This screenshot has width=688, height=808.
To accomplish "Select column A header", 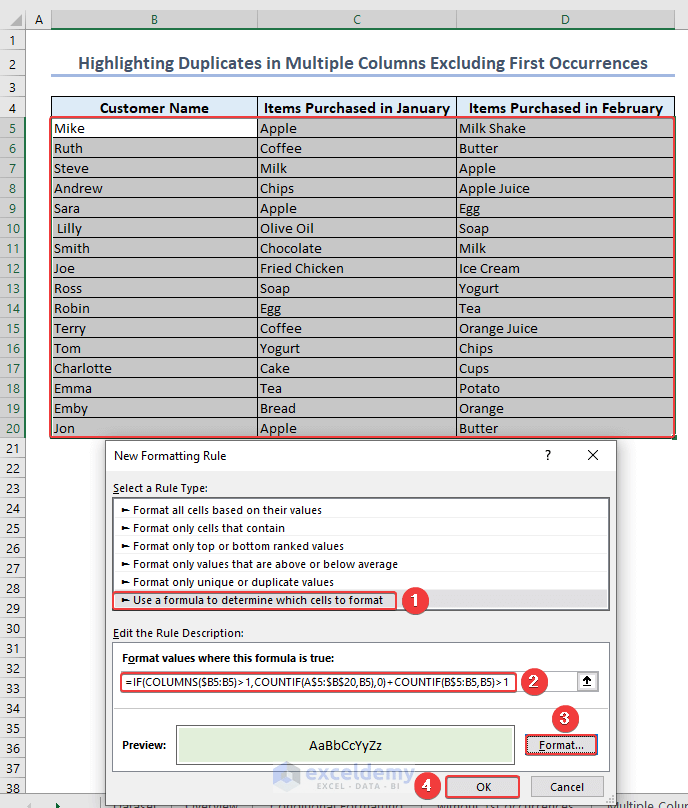I will click(39, 20).
